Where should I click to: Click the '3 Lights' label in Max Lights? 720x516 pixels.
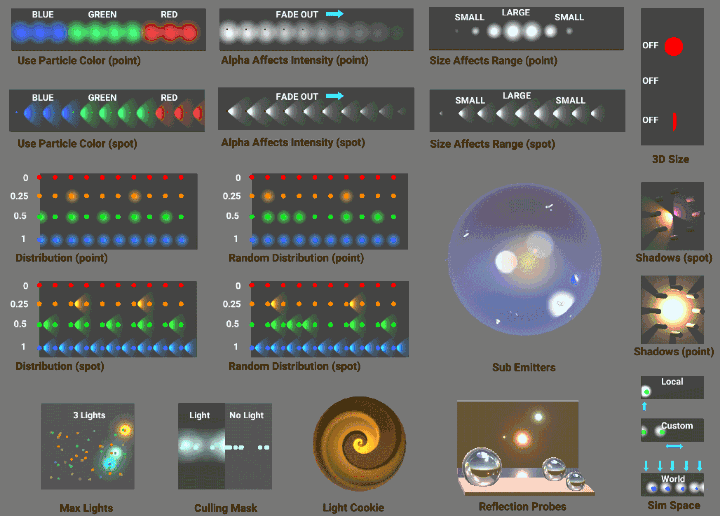click(89, 415)
